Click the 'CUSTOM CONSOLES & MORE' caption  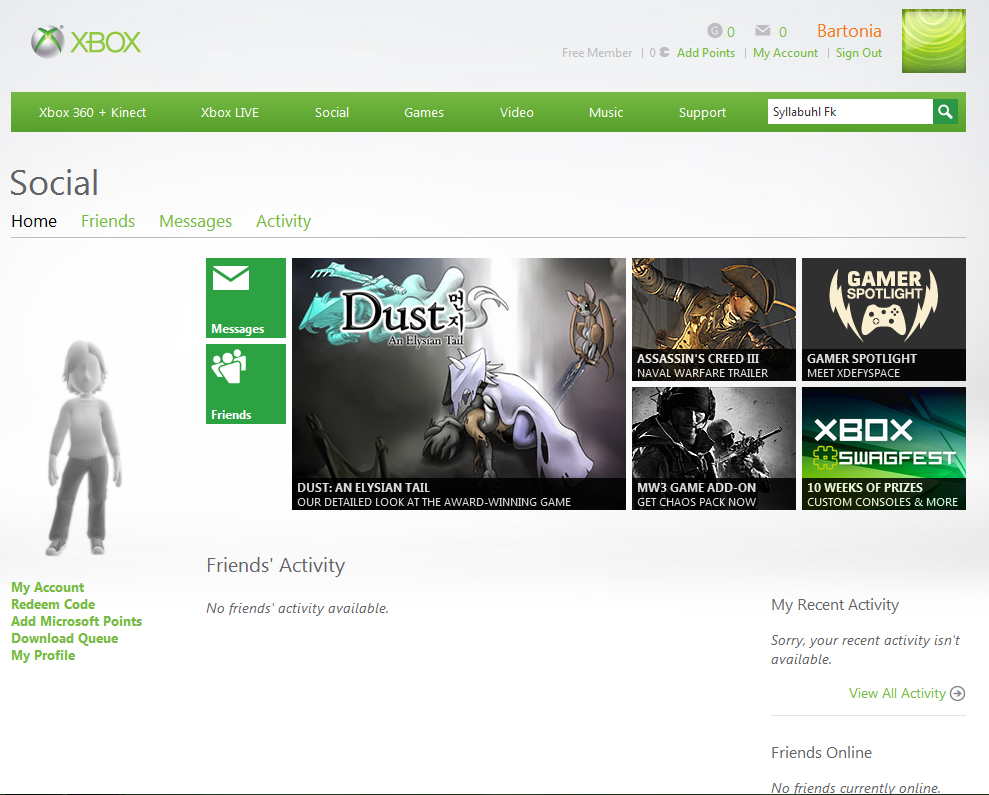882,502
